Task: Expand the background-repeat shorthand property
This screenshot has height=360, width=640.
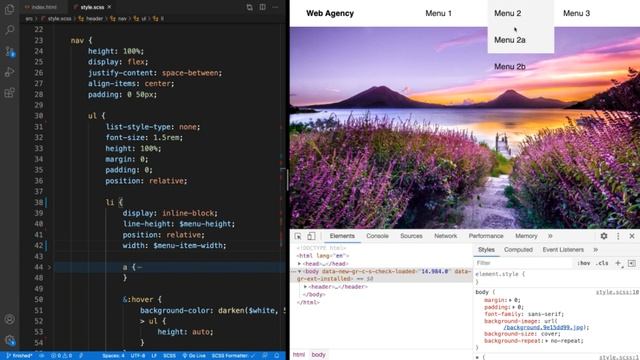Action: coord(547,341)
